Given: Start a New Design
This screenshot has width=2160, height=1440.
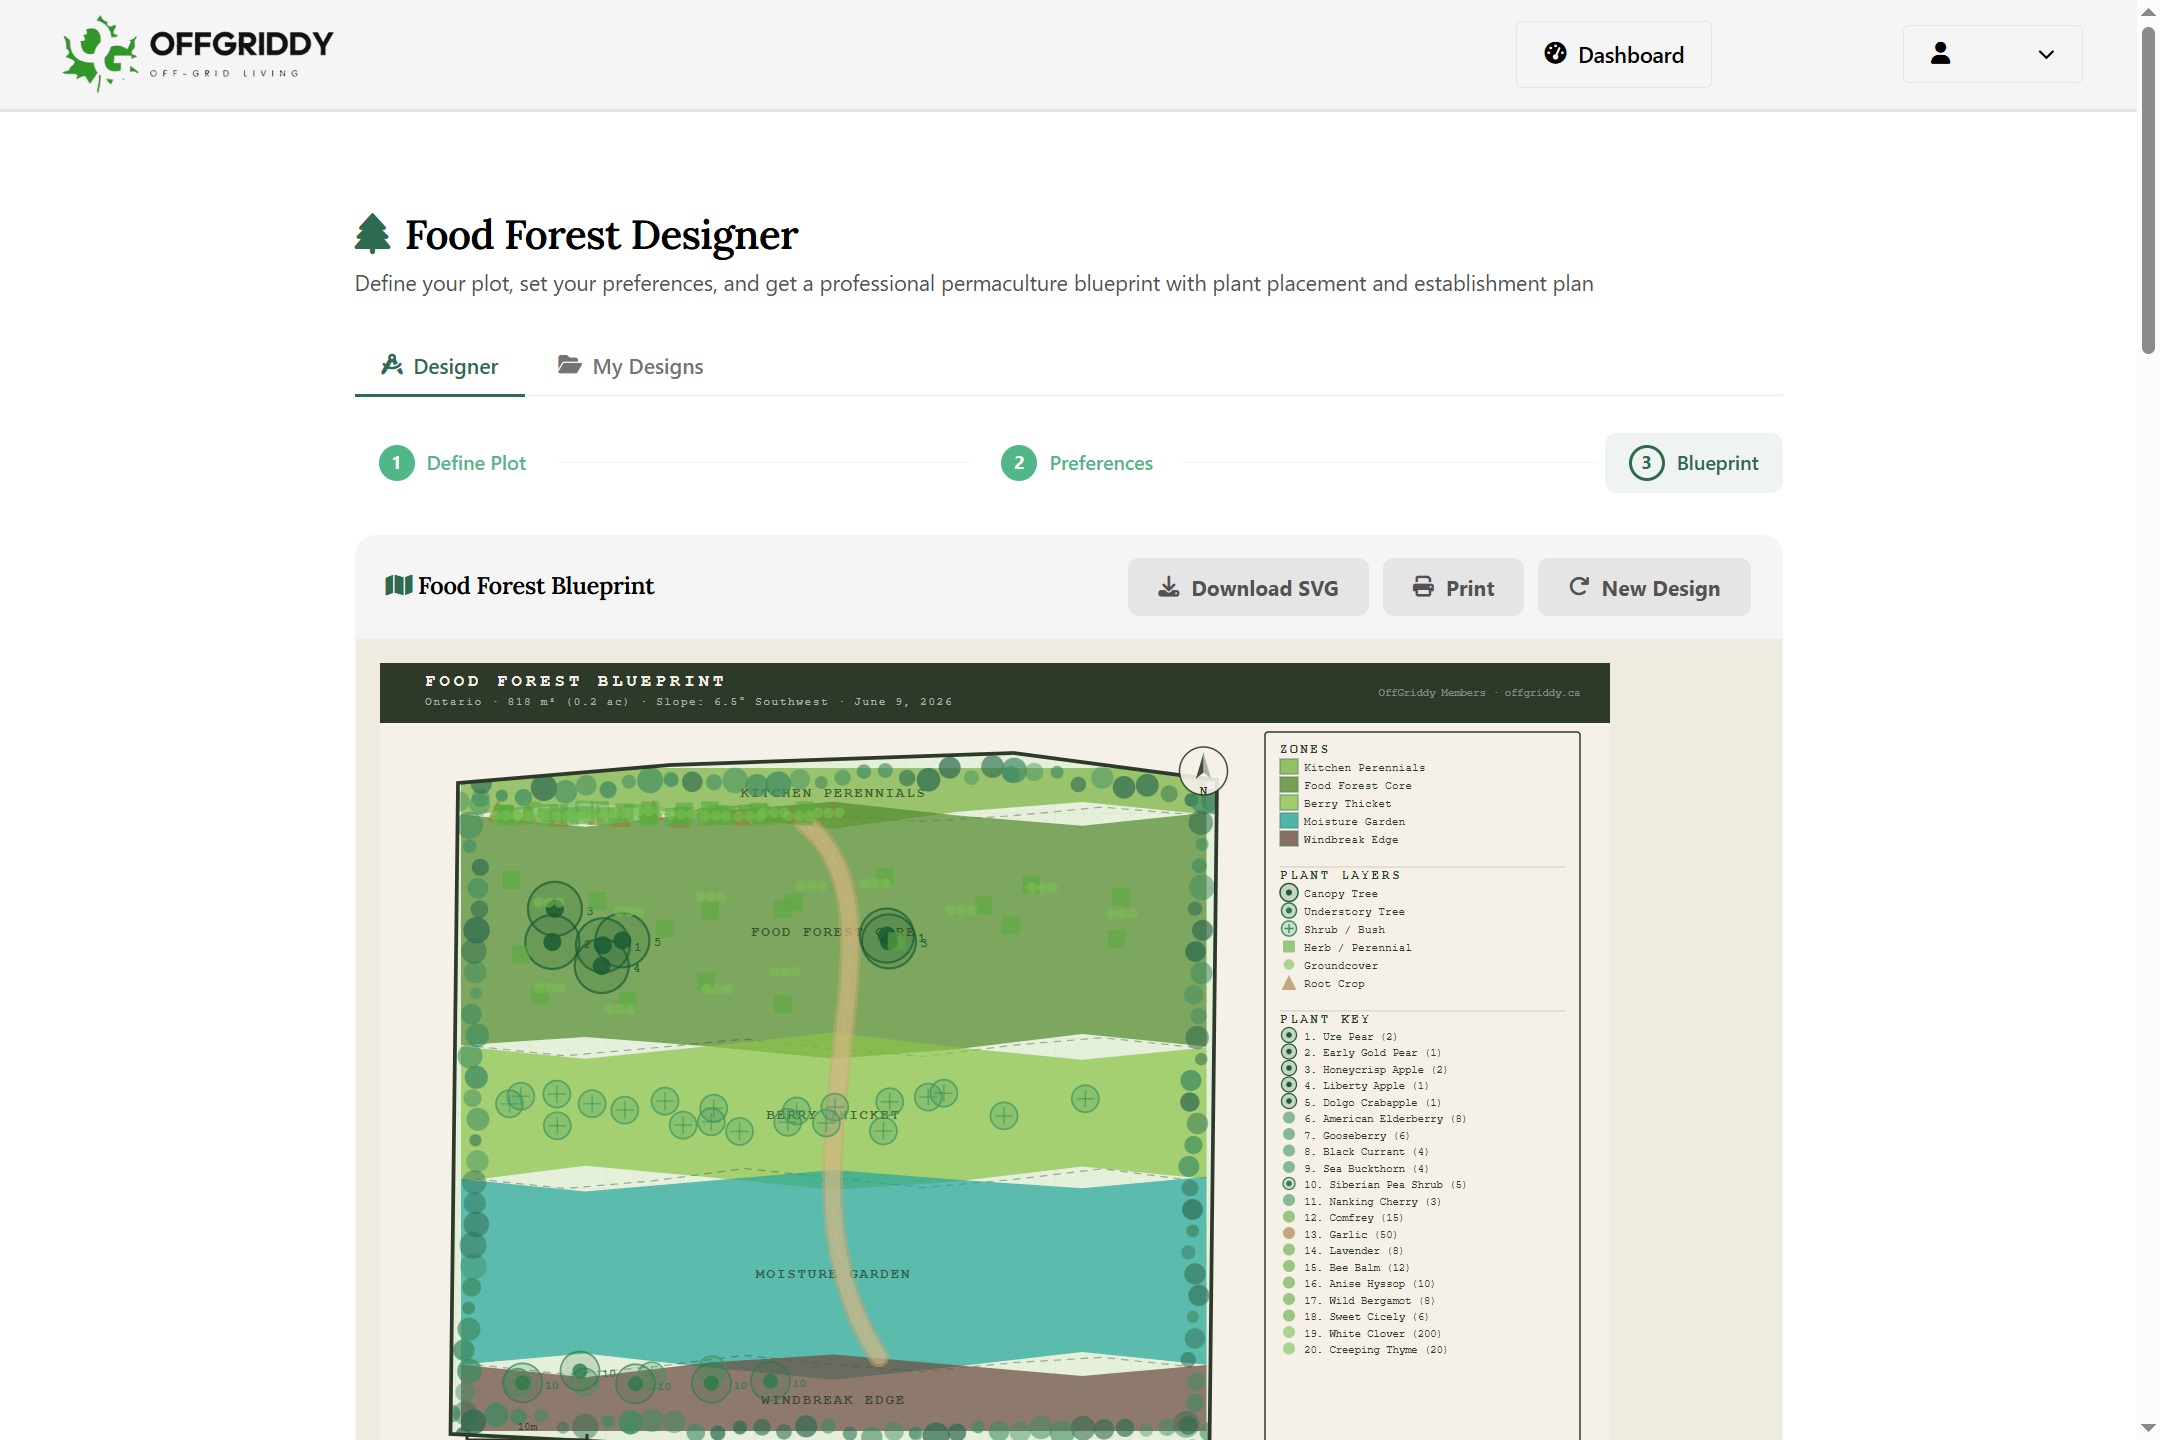Looking at the screenshot, I should [x=1644, y=587].
